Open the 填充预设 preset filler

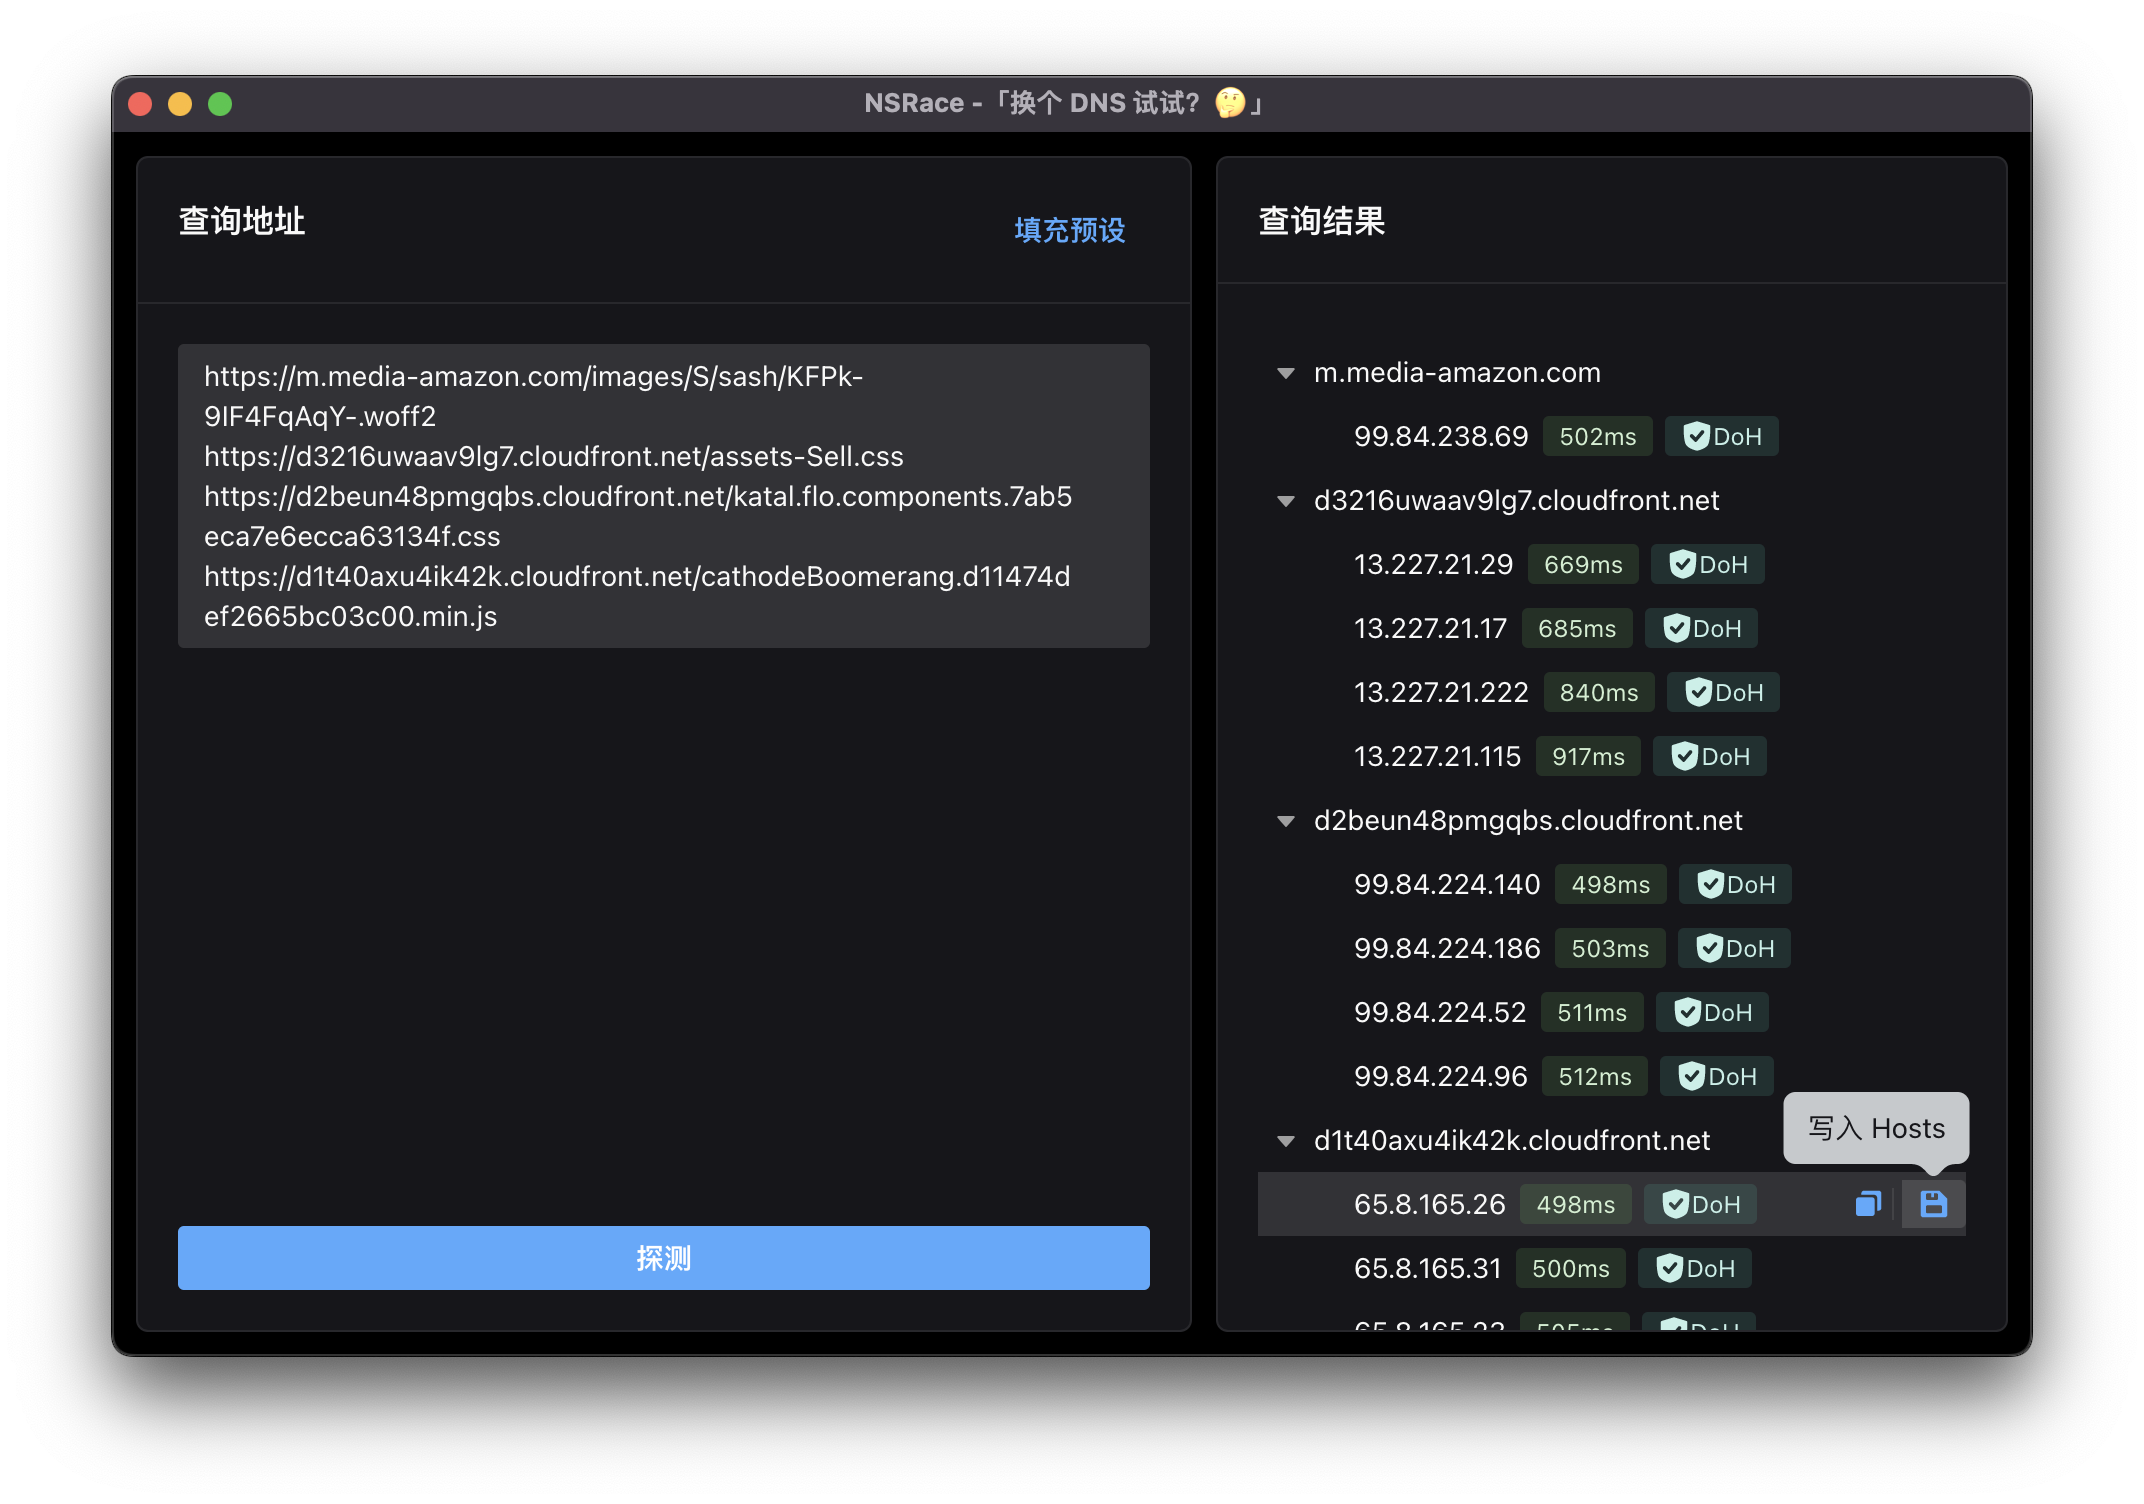point(1068,230)
